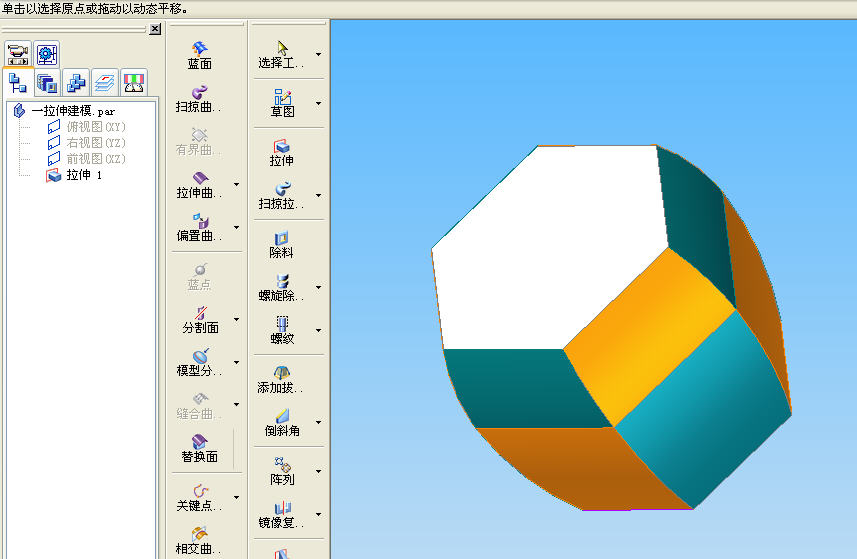The height and width of the screenshot is (559, 857).
Task: Close the feature tree side panel
Action: tap(155, 29)
